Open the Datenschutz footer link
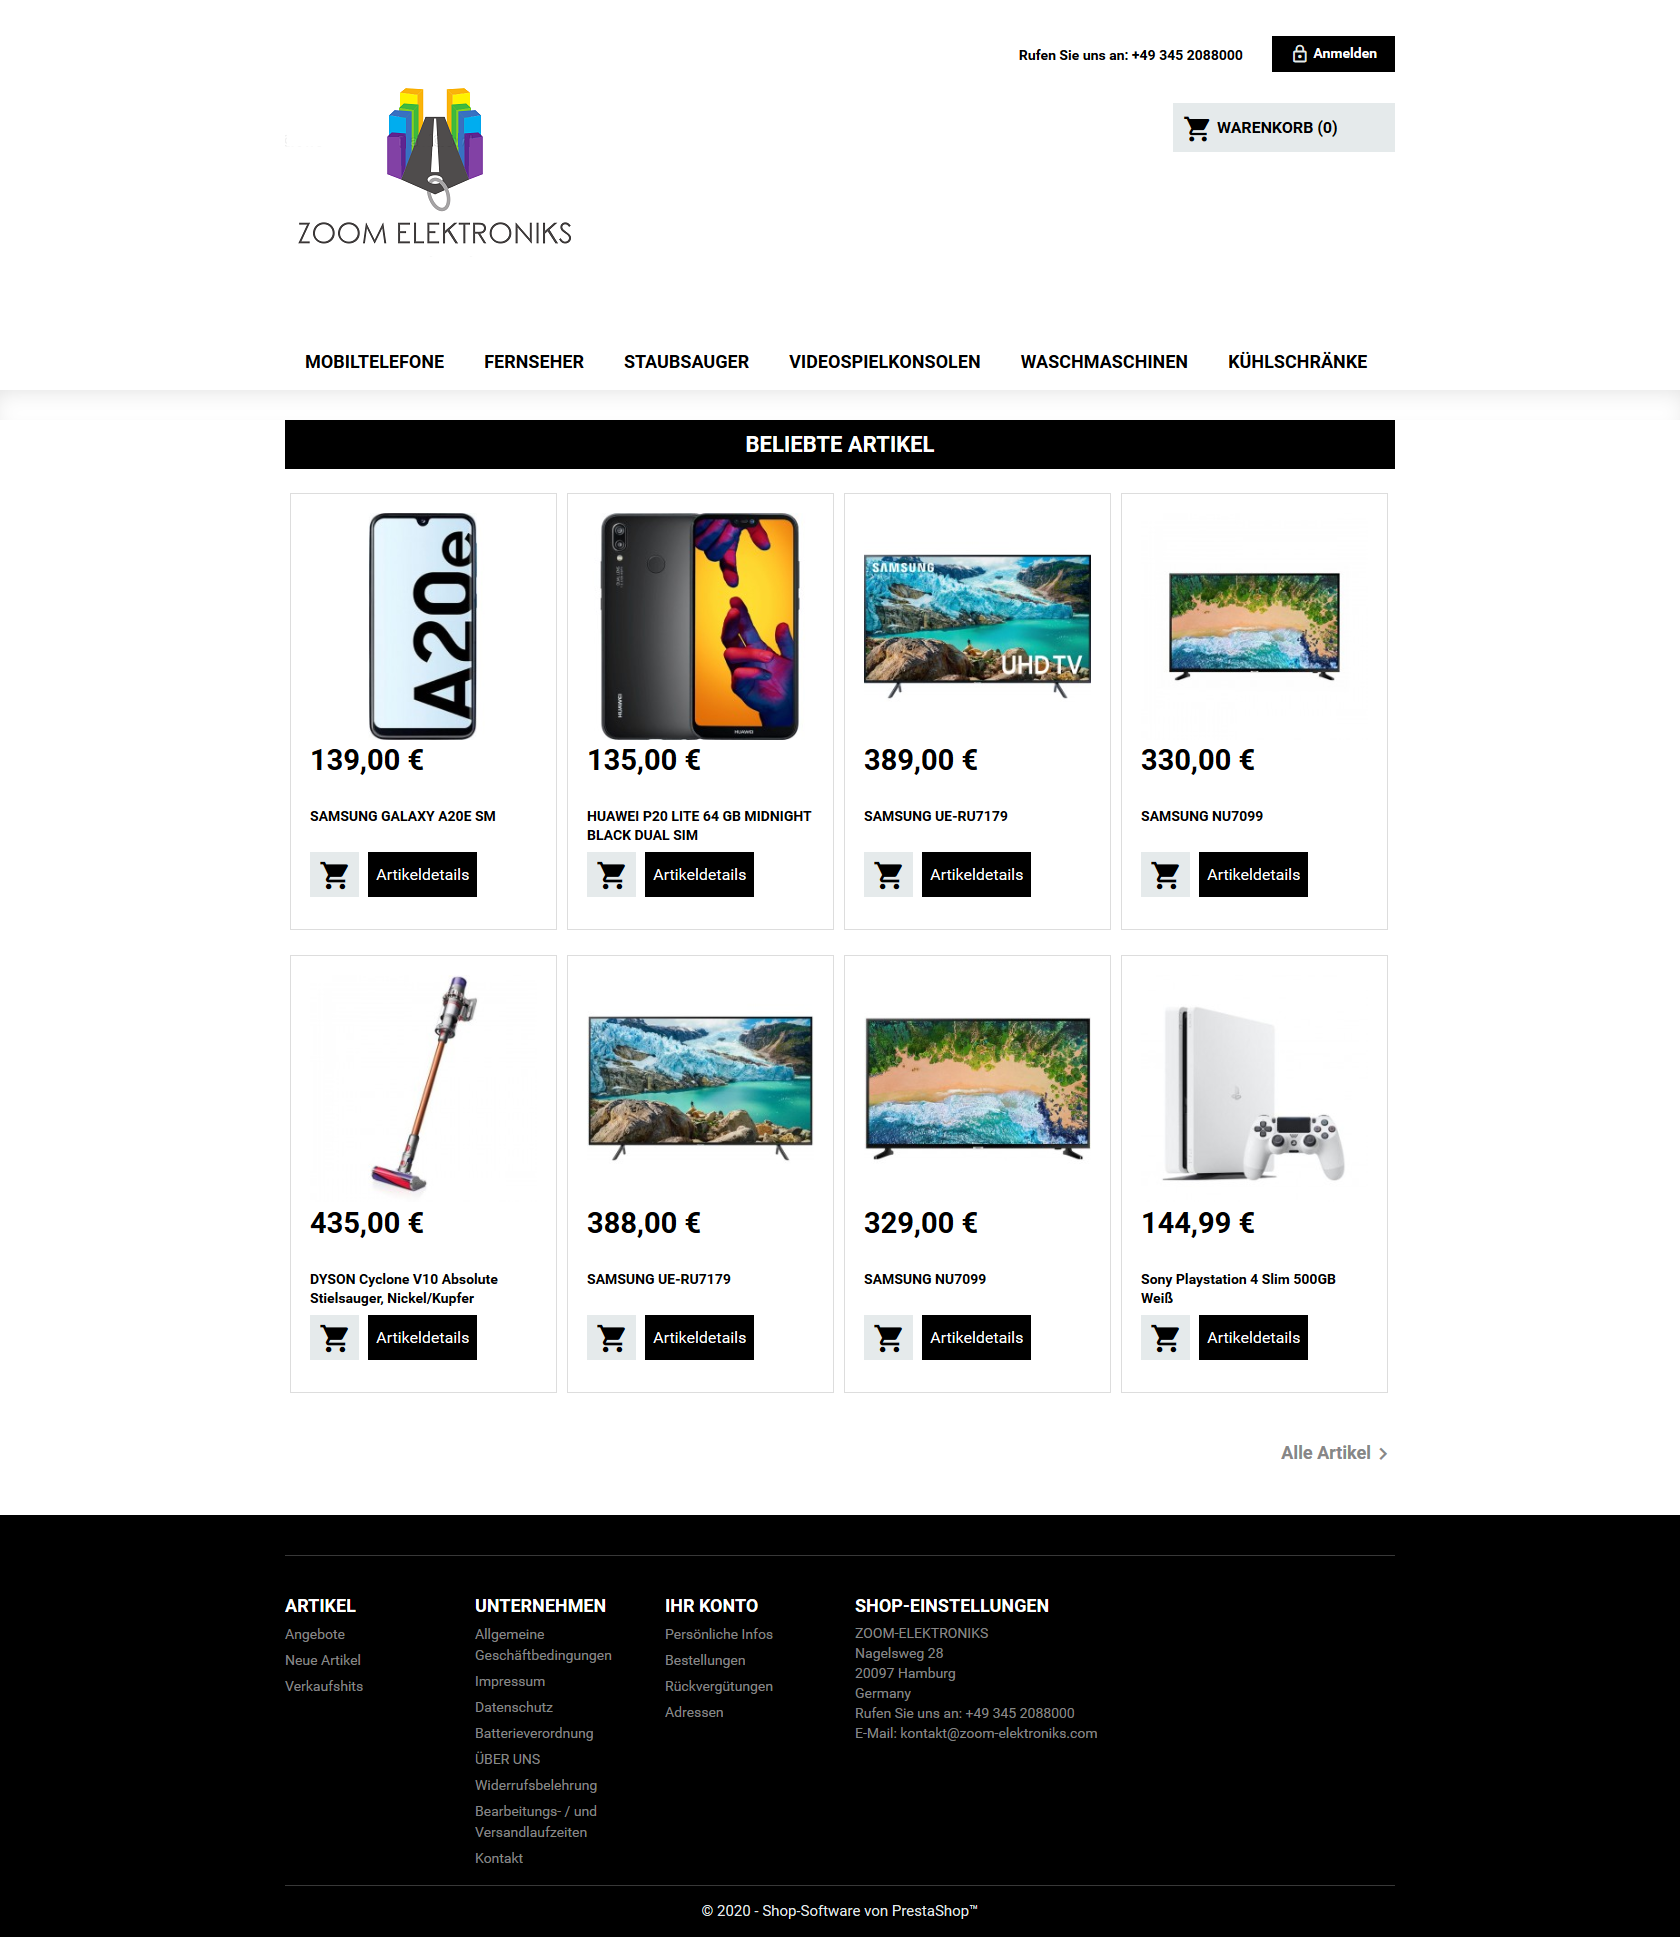 pyautogui.click(x=514, y=1708)
